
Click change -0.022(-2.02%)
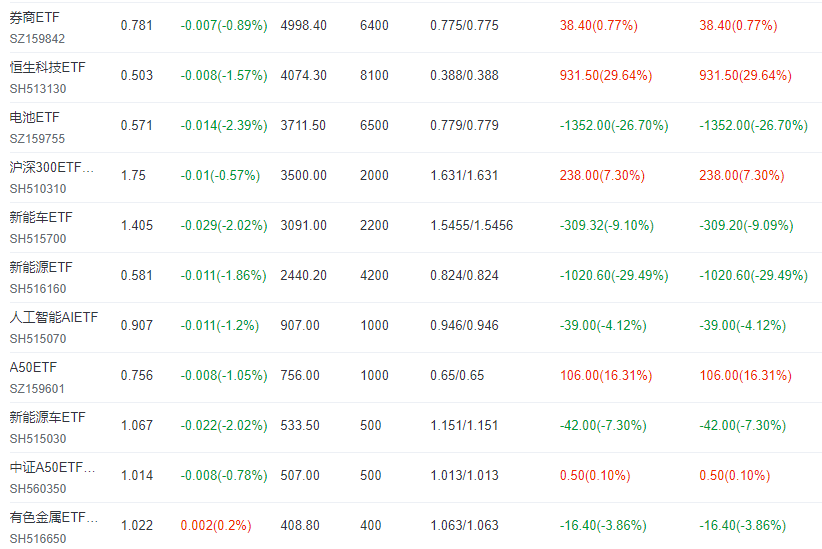224,426
